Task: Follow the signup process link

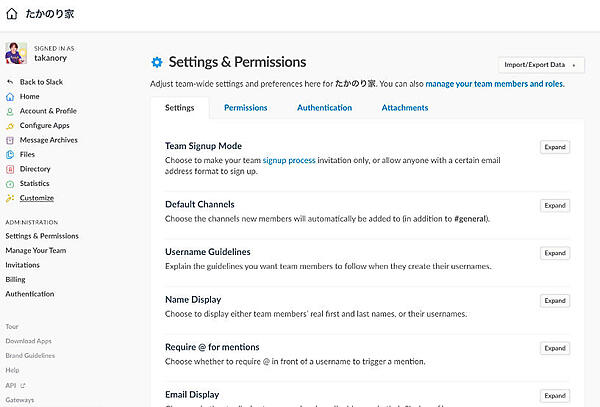Action: point(289,160)
